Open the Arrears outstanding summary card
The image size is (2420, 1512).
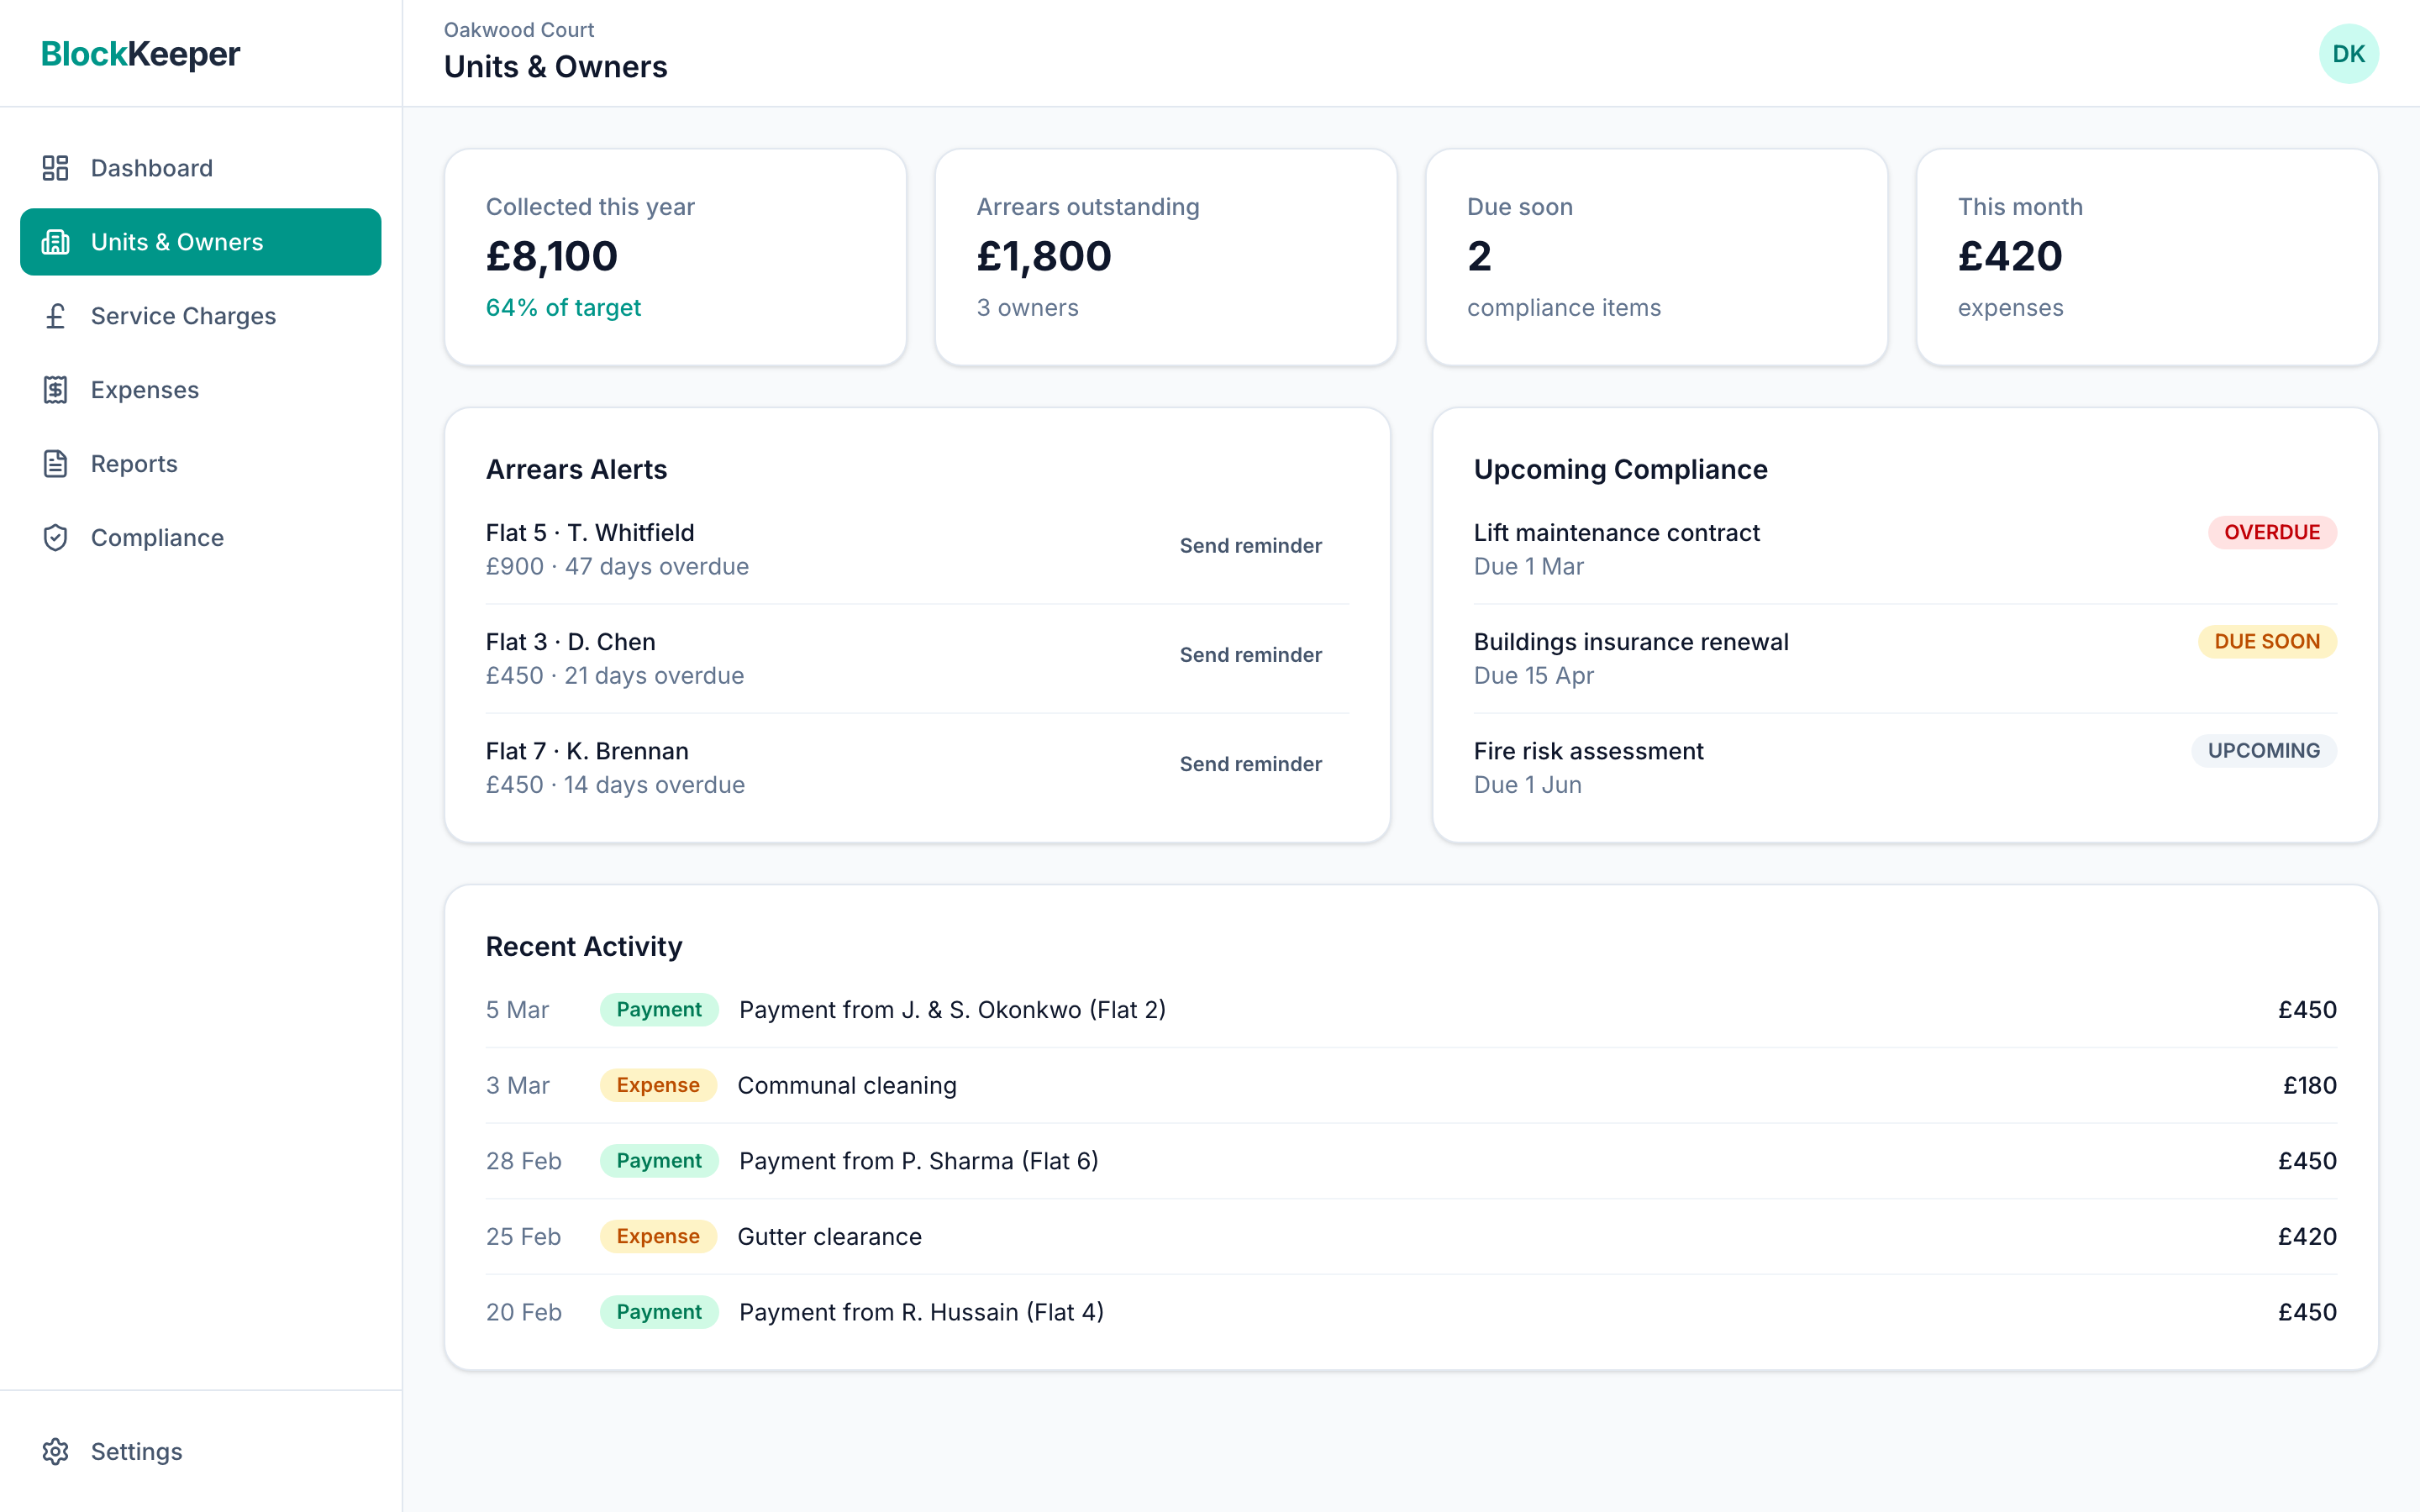tap(1165, 257)
